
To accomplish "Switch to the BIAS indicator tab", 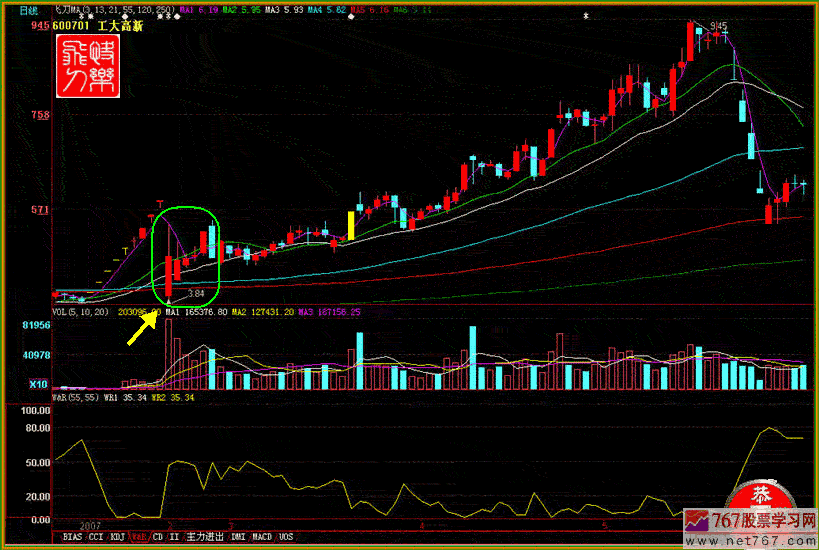I will point(72,537).
